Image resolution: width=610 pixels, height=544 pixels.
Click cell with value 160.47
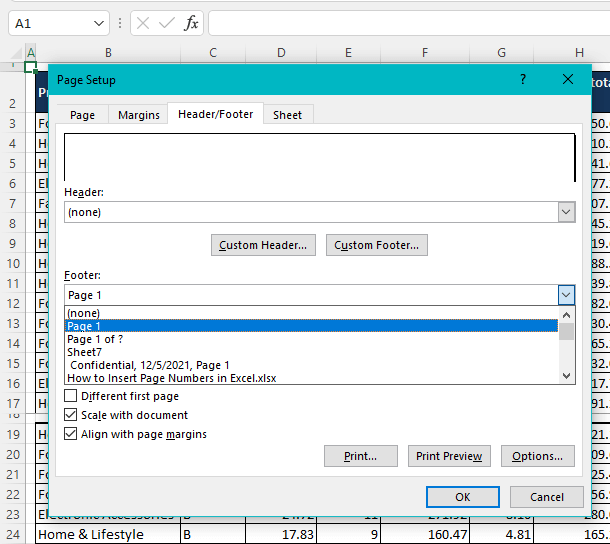click(425, 534)
